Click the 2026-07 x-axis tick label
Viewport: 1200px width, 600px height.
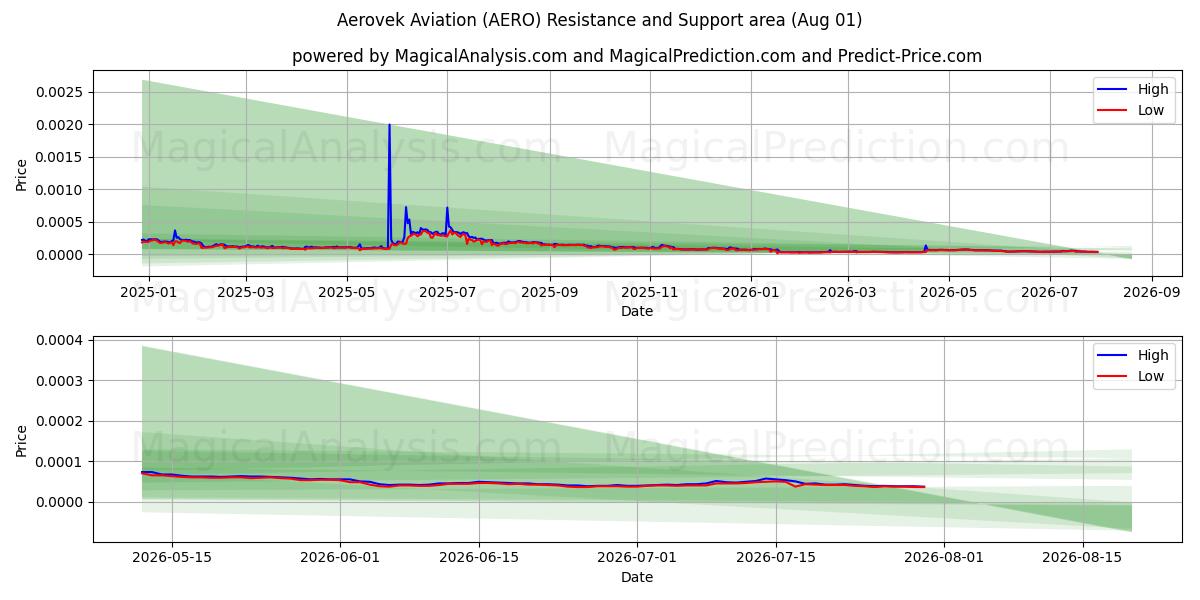1049,292
